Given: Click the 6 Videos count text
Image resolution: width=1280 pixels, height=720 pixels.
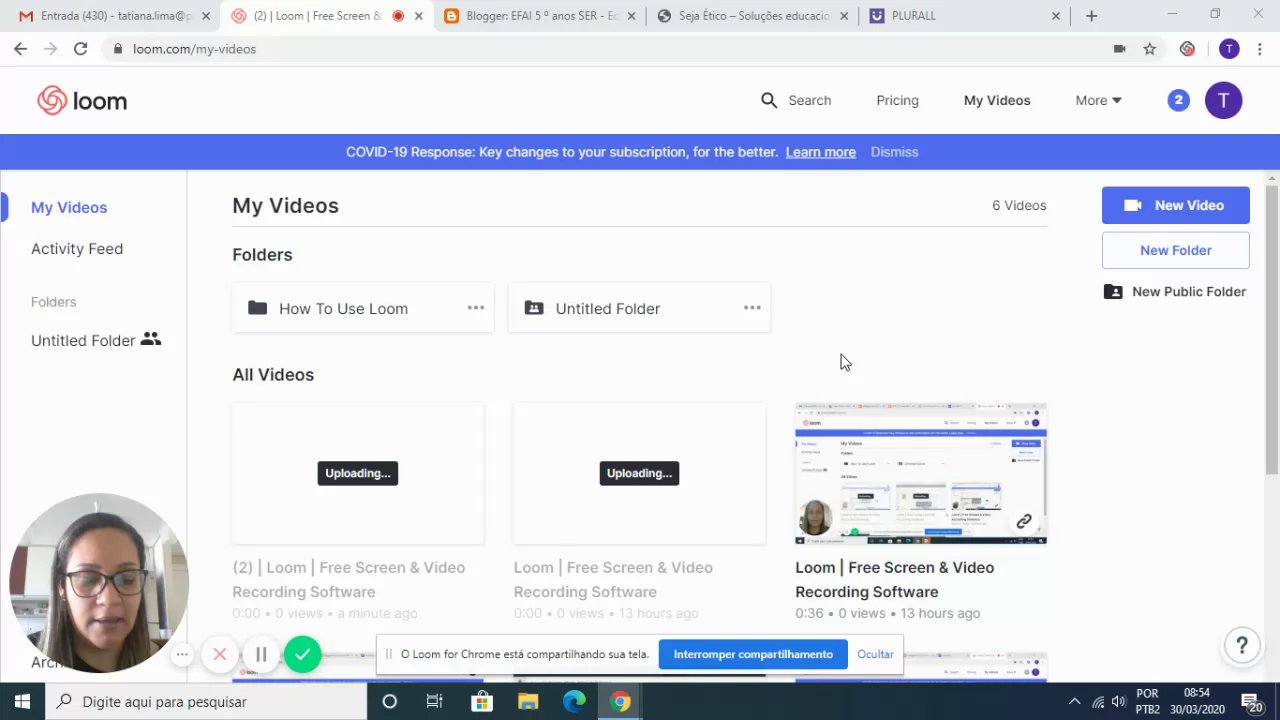Looking at the screenshot, I should click(1019, 205).
